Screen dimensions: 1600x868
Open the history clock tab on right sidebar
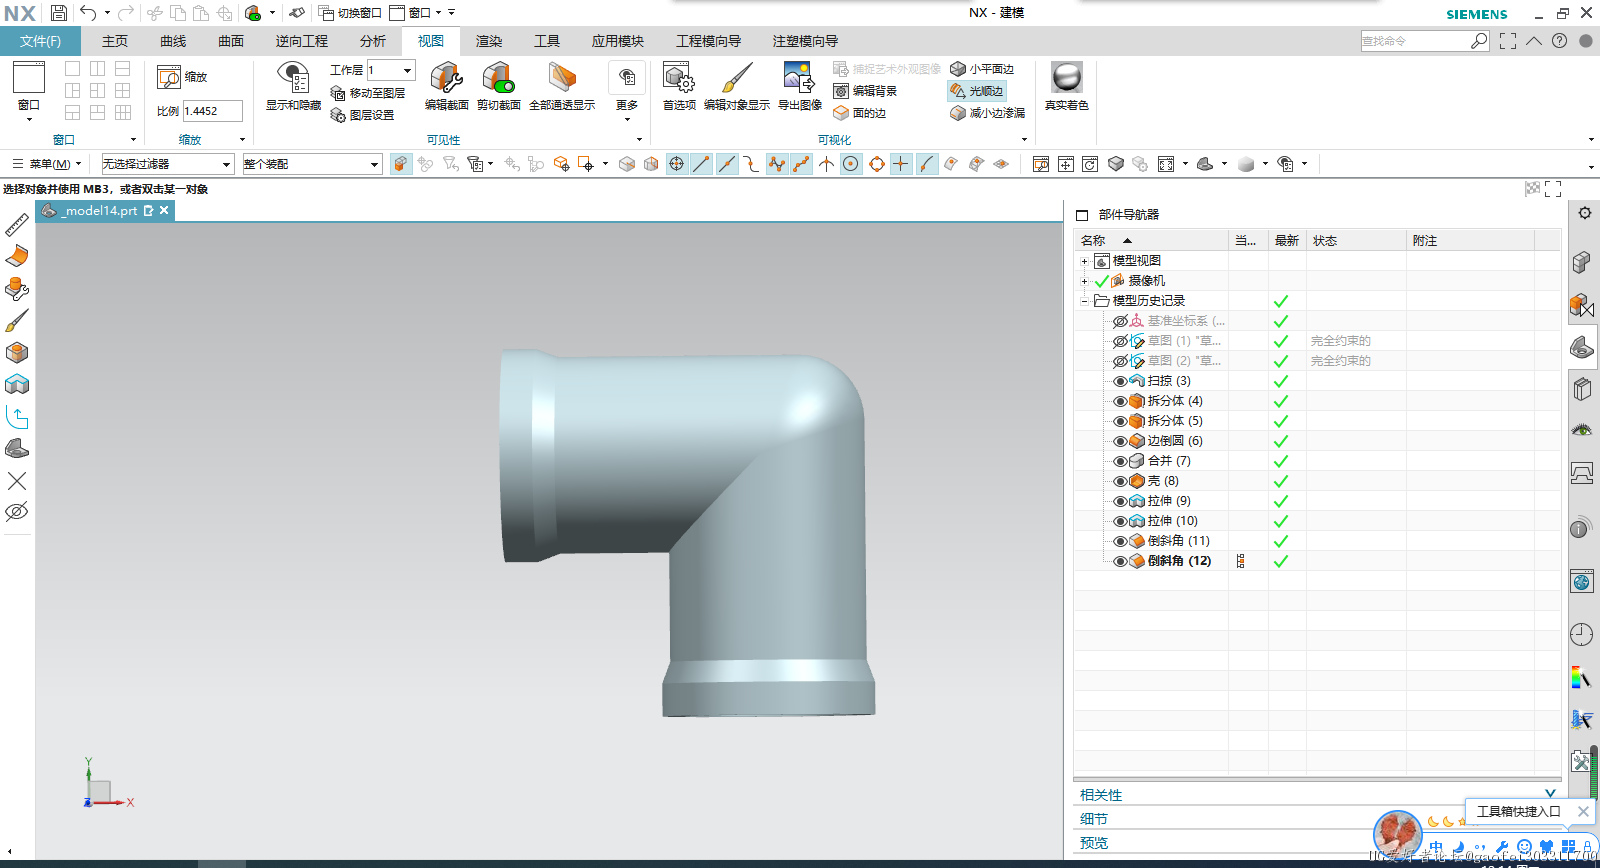(x=1581, y=634)
